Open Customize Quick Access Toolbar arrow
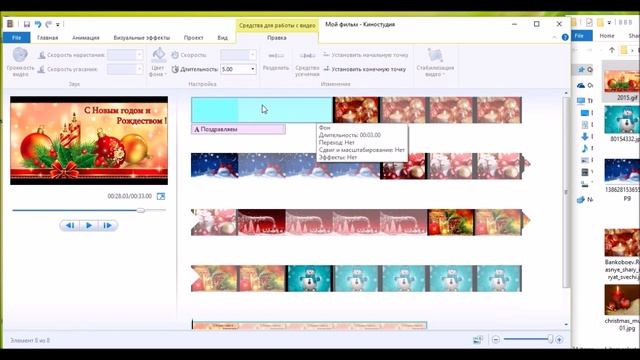The width and height of the screenshot is (640, 360). 58,25
